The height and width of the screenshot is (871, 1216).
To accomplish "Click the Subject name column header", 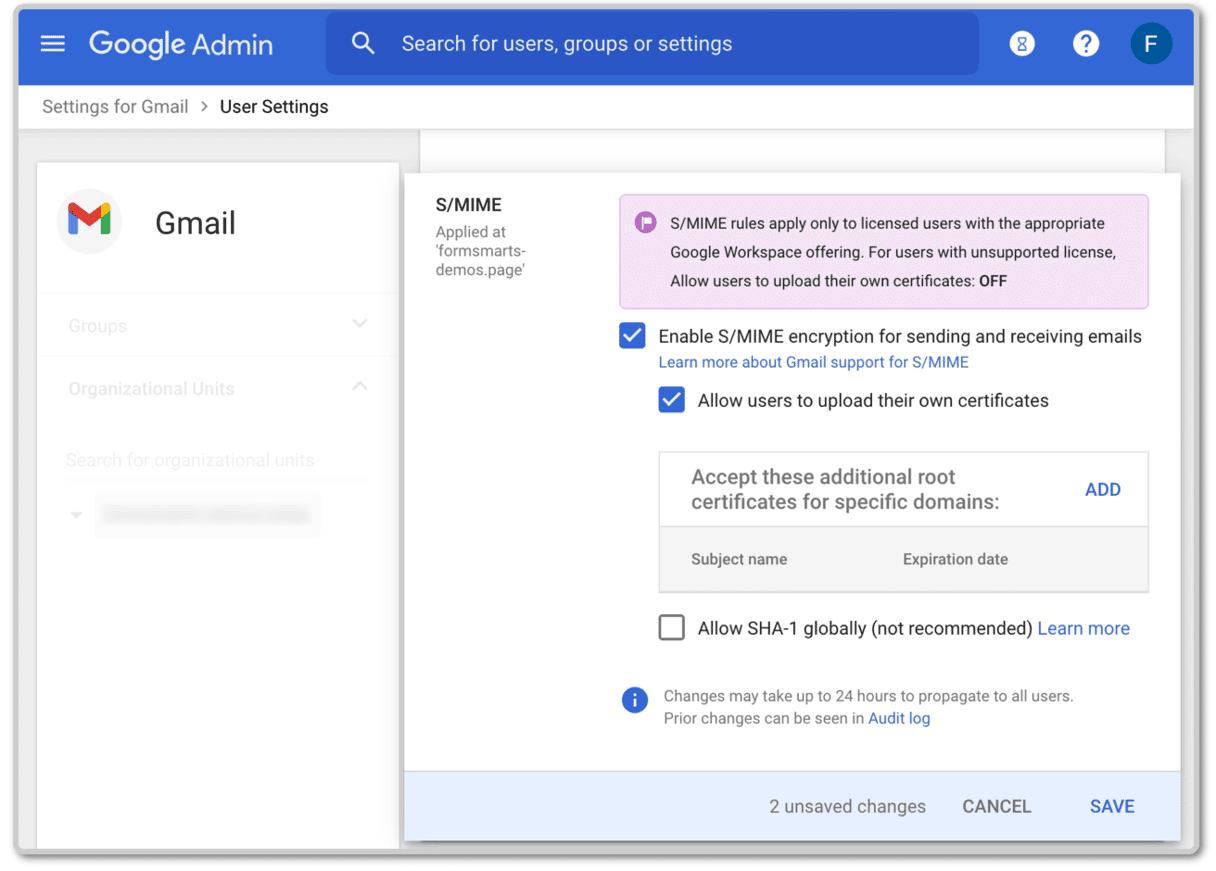I will pos(739,560).
